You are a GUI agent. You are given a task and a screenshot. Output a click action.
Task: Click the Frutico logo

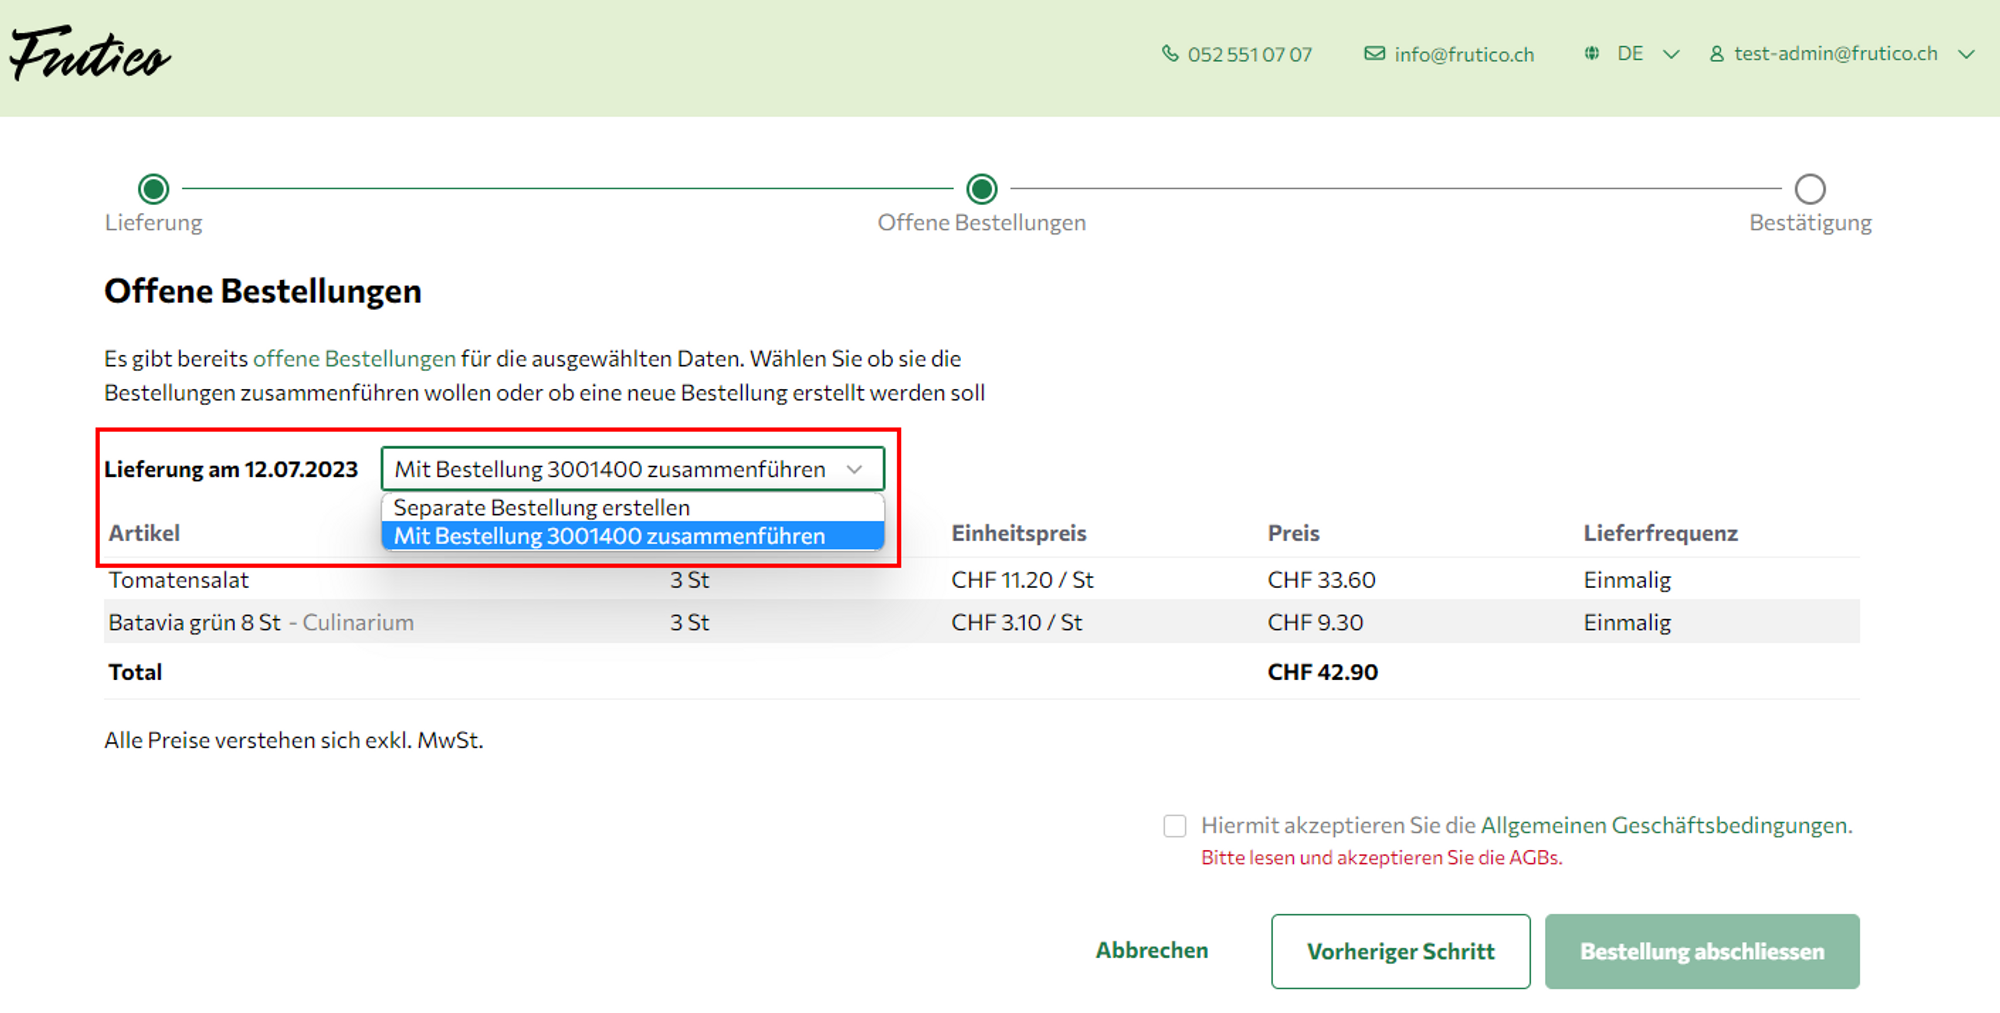click(x=90, y=55)
